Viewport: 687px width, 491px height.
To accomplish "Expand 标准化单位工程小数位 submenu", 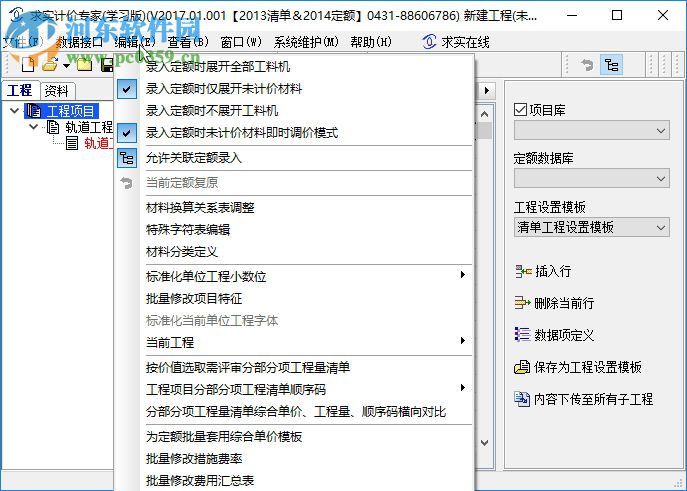I will tap(463, 275).
